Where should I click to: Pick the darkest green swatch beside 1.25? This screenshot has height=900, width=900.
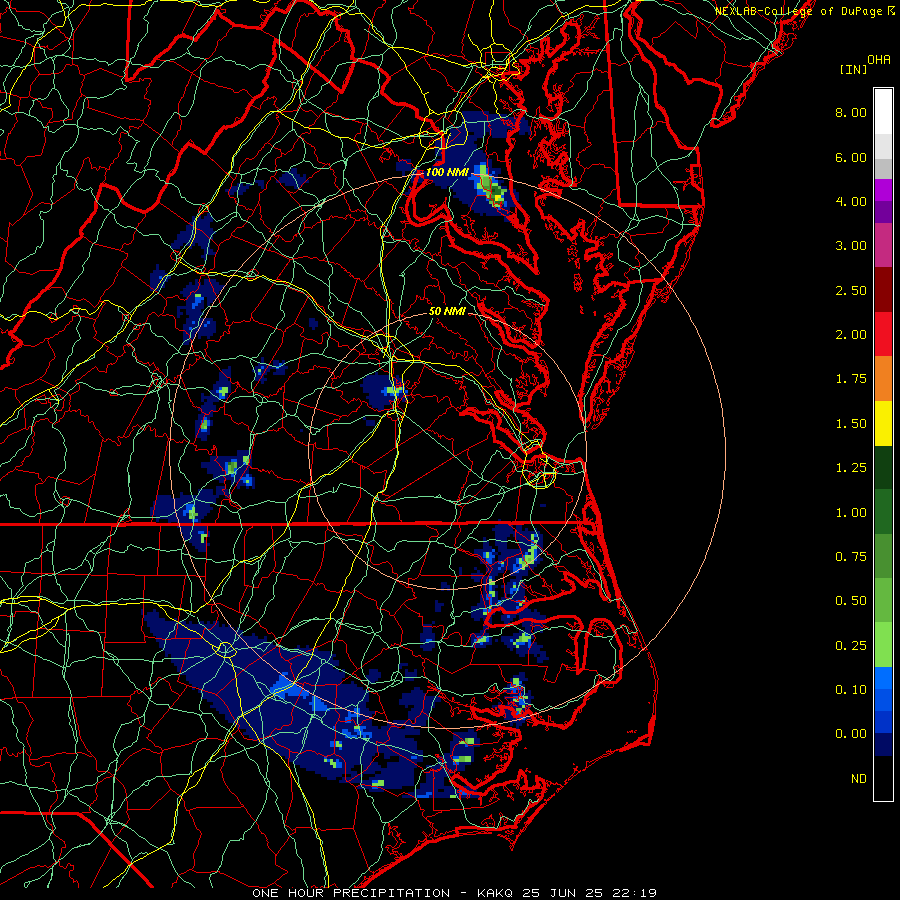(883, 467)
